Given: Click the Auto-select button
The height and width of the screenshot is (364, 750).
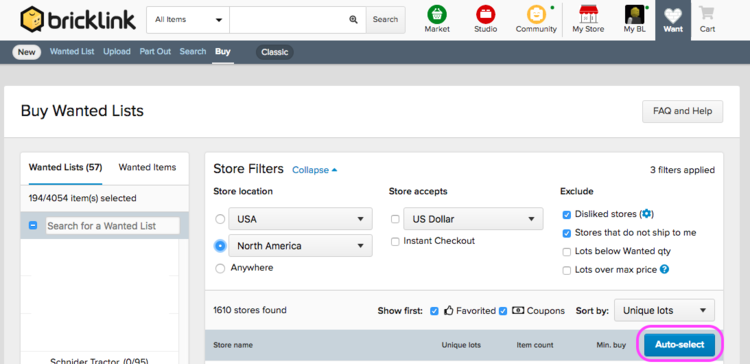Looking at the screenshot, I should tap(679, 344).
